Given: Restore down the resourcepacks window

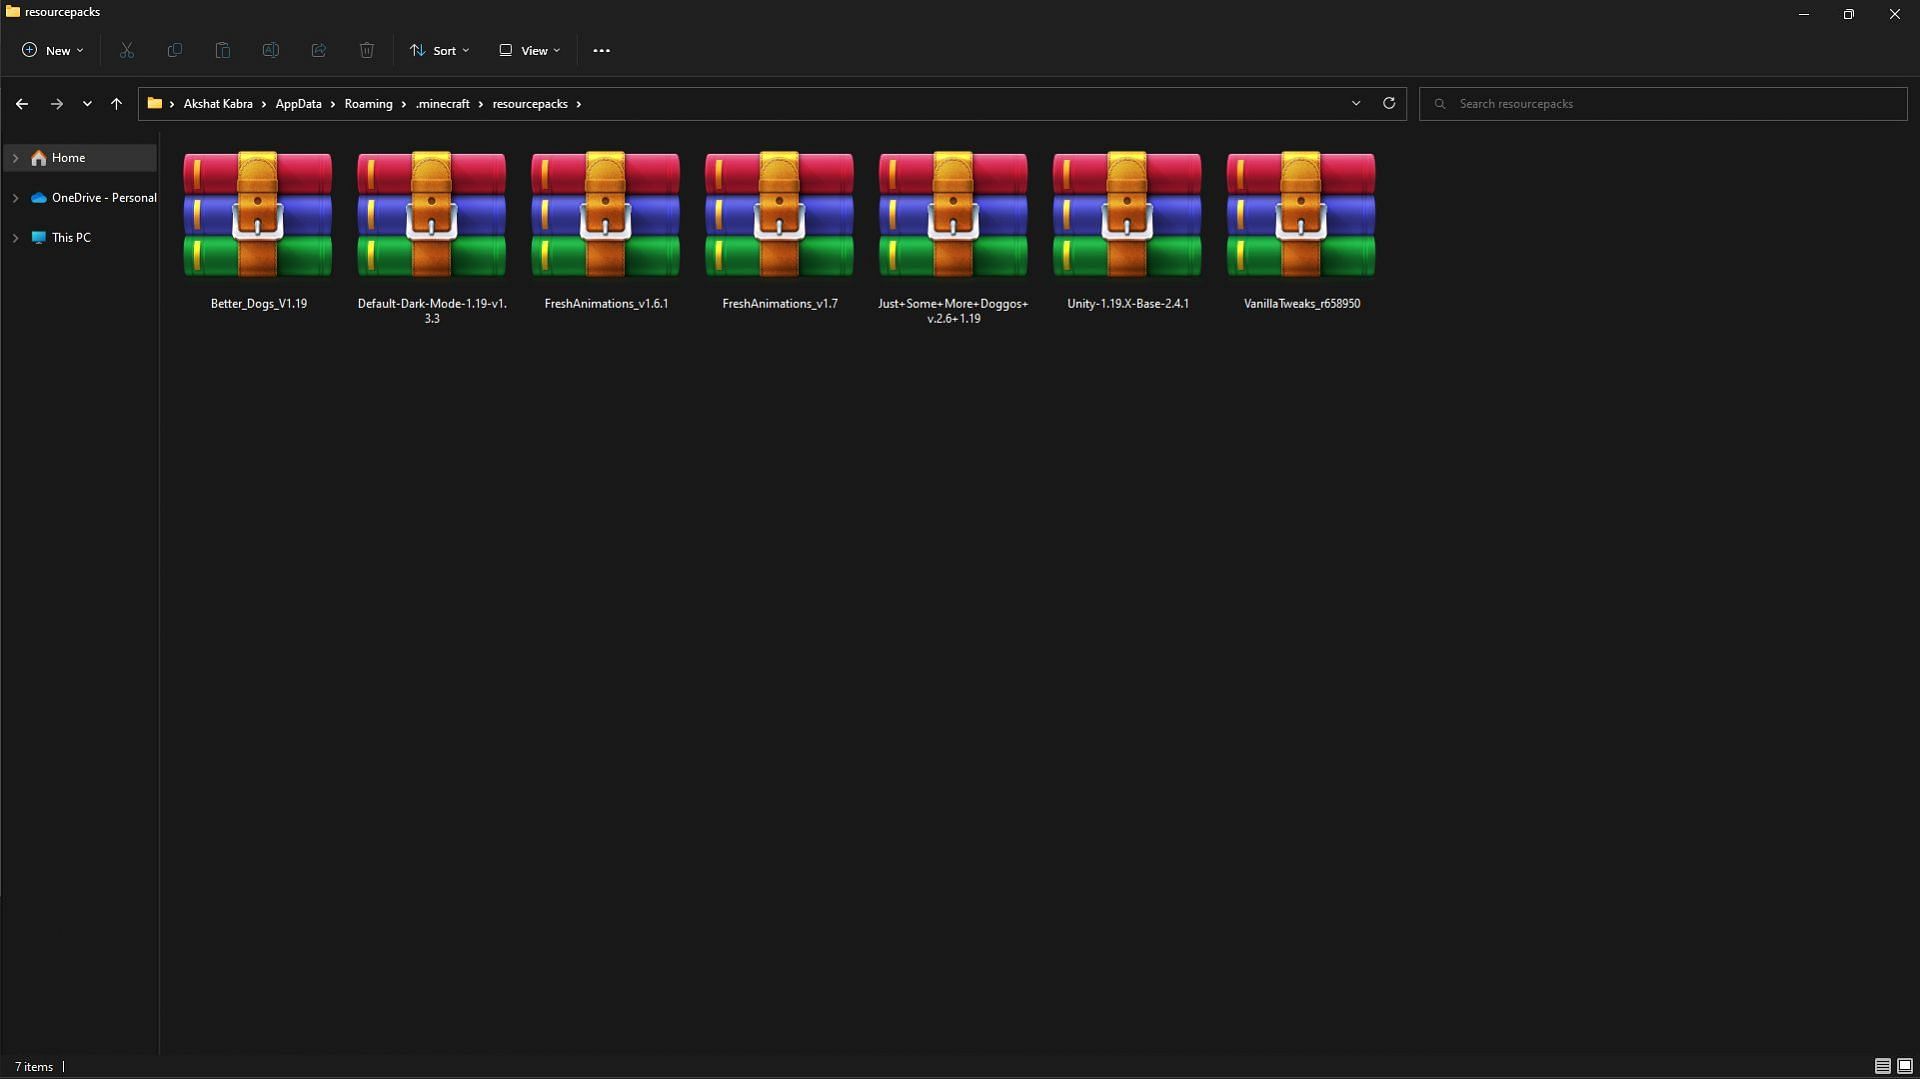Looking at the screenshot, I should click(x=1848, y=14).
